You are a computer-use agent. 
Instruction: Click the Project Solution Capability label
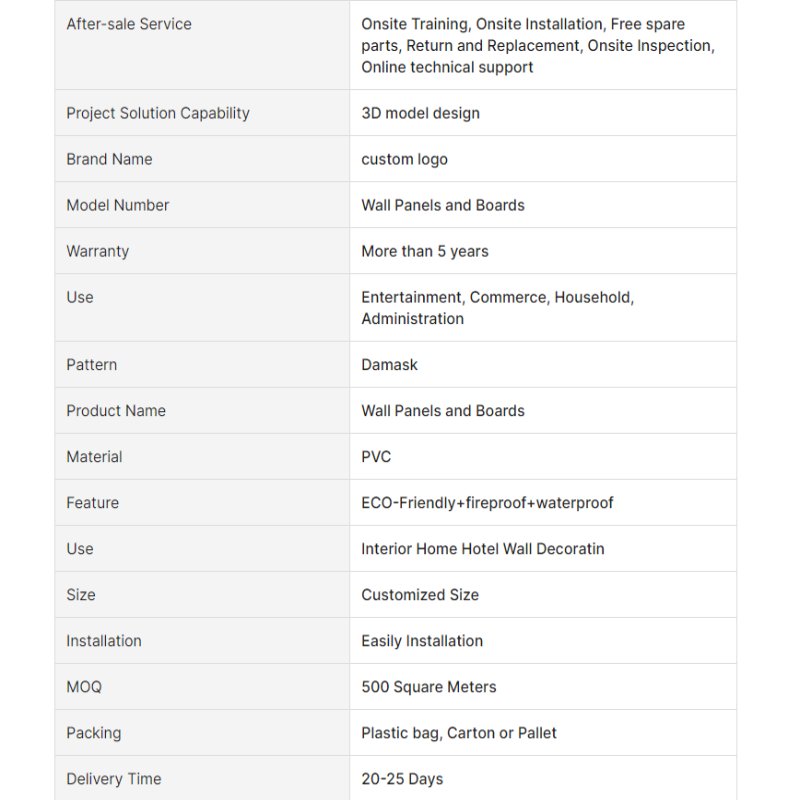coord(158,113)
